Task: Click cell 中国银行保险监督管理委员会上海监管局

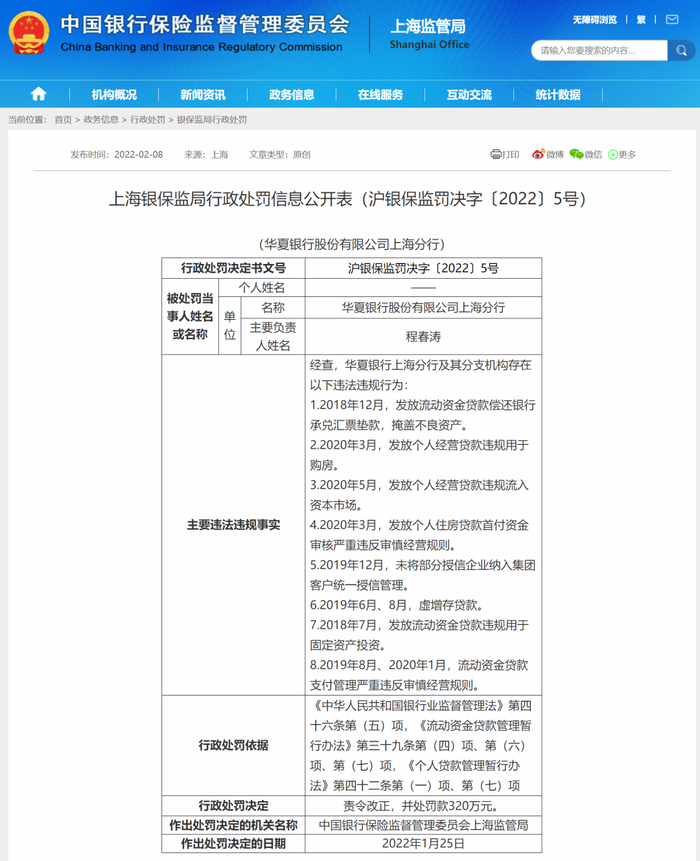Action: click(423, 825)
